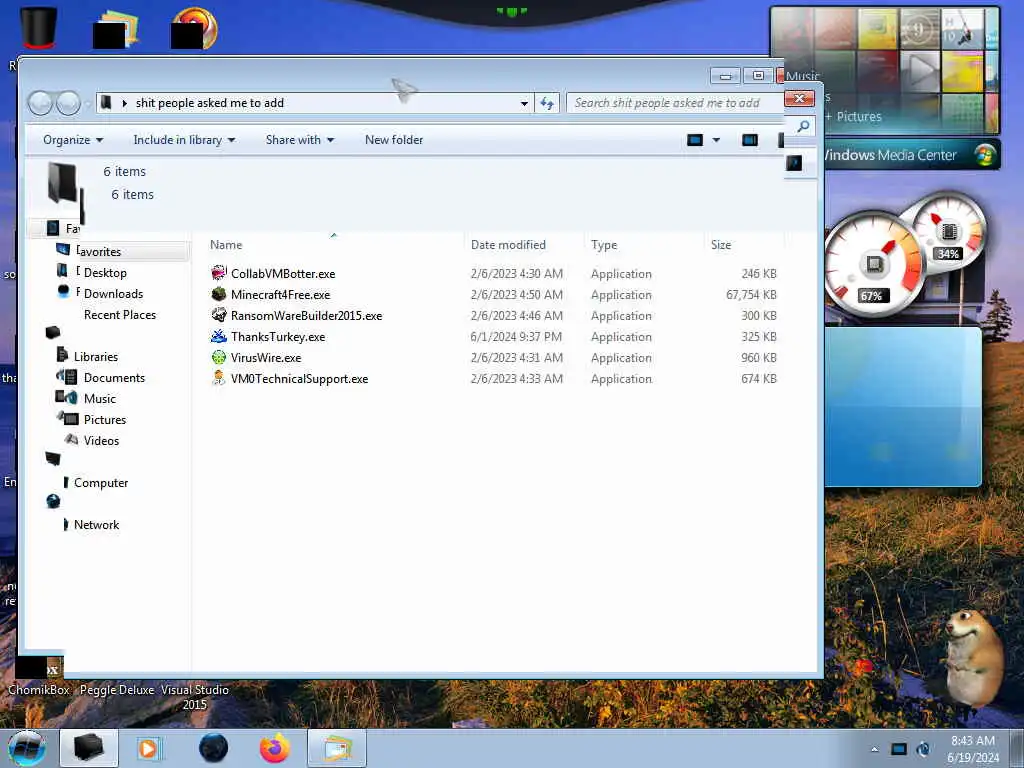Screen dimensions: 1024x768
Task: Open media player taskbar icon
Action: point(150,748)
